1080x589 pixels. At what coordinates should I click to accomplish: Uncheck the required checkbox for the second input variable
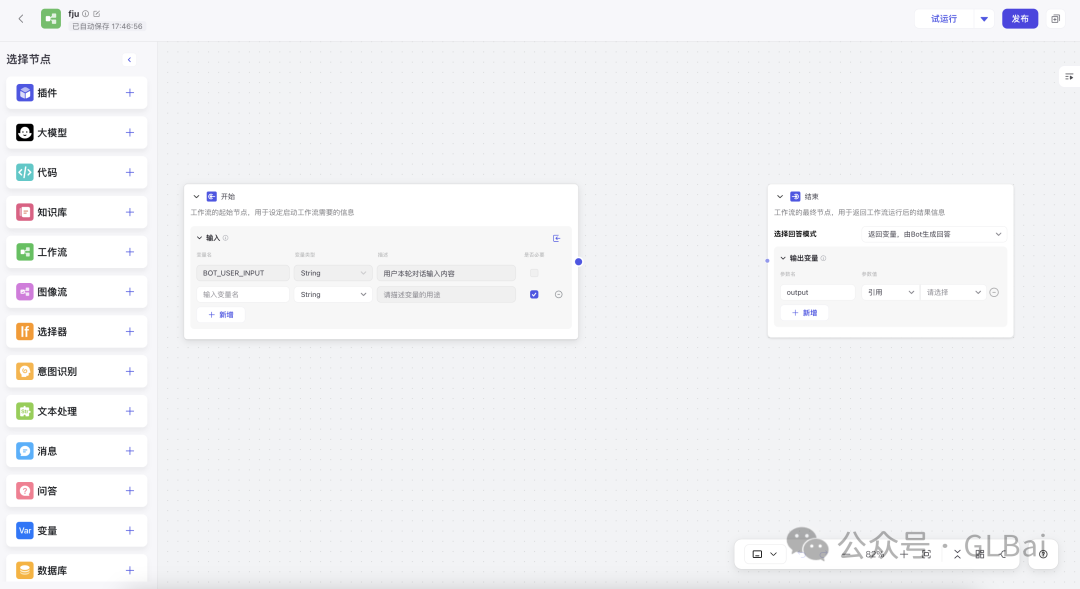coord(534,294)
